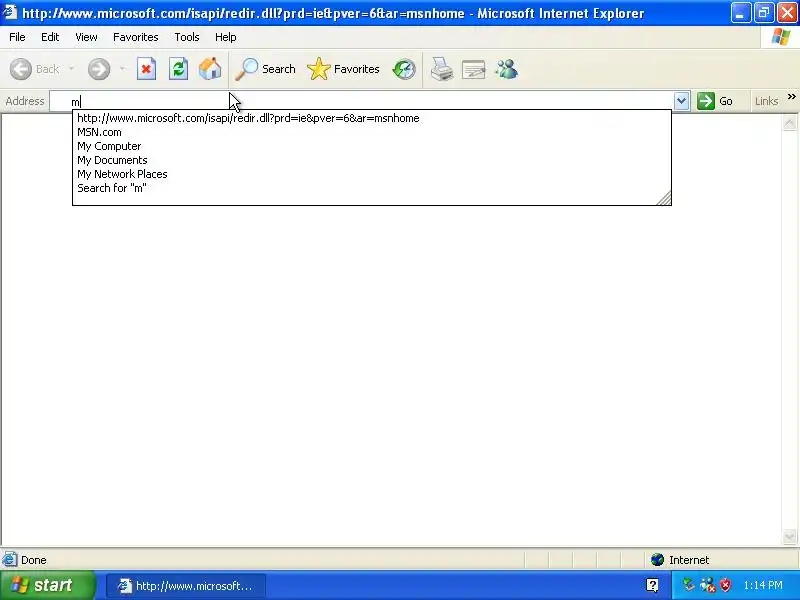Click the taskbar clock showing 1:14 PM
The width and height of the screenshot is (800, 600).
[763, 585]
